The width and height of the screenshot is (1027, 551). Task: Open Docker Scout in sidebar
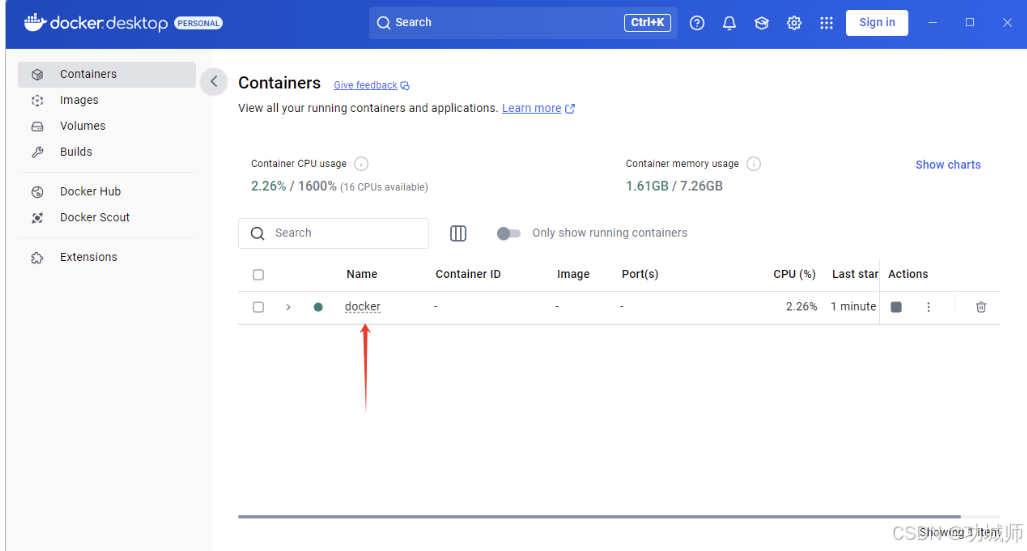[107, 218]
